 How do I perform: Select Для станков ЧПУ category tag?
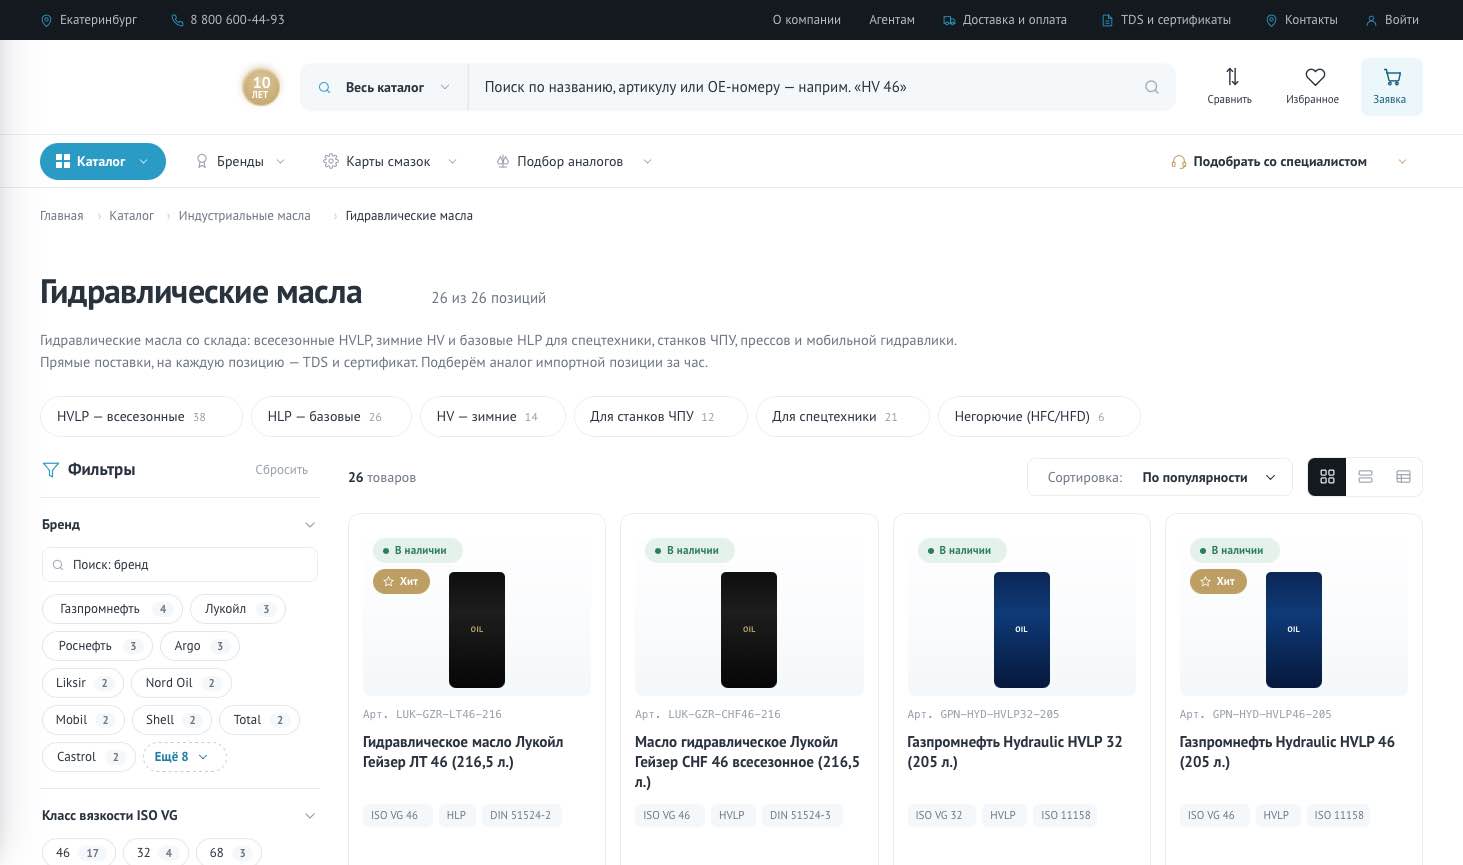(x=660, y=416)
